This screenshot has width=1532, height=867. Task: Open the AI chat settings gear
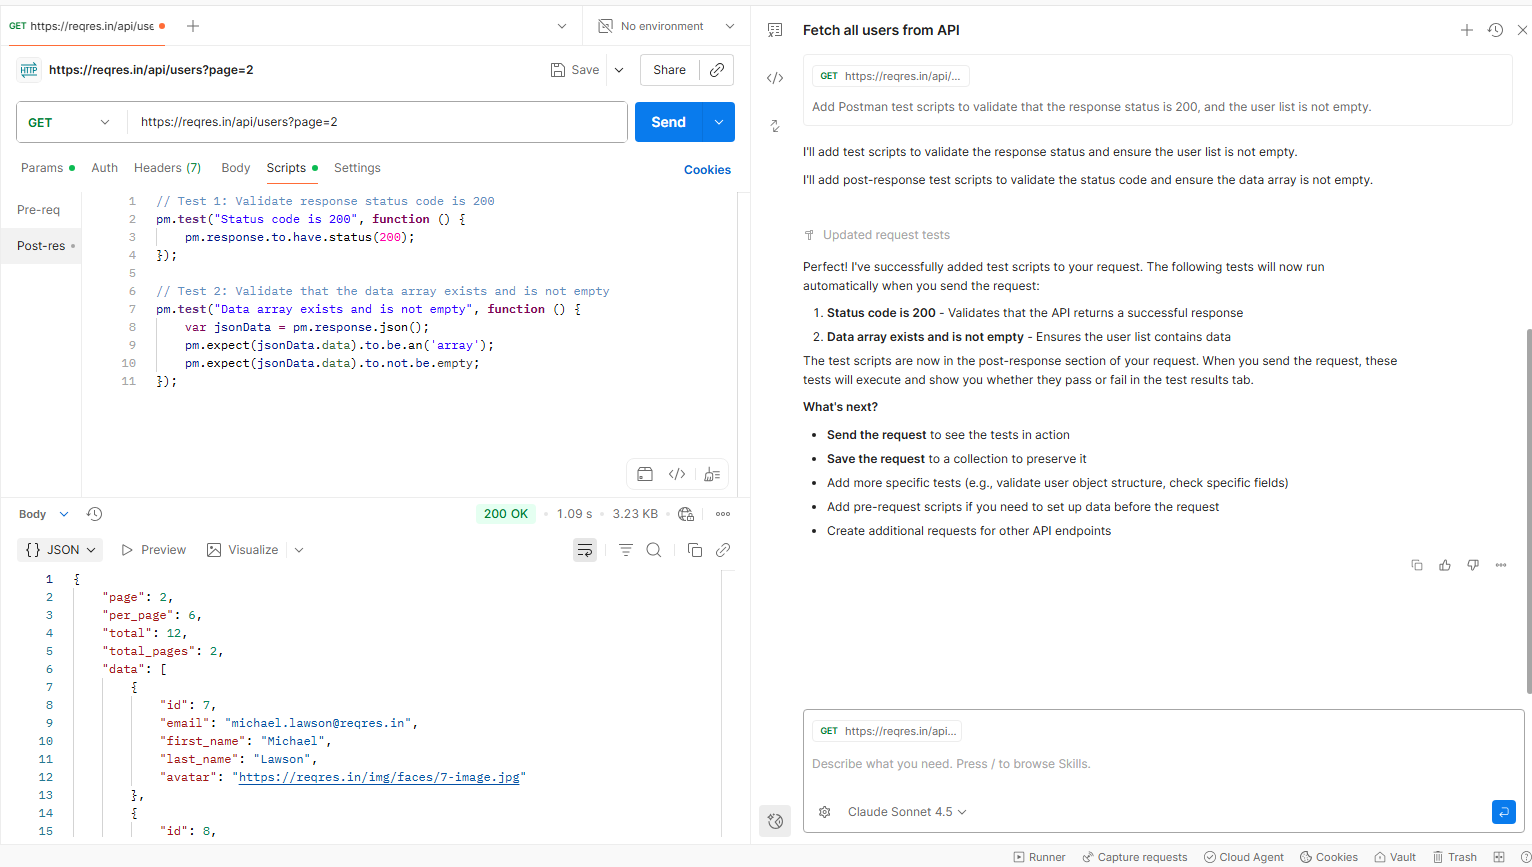click(825, 812)
